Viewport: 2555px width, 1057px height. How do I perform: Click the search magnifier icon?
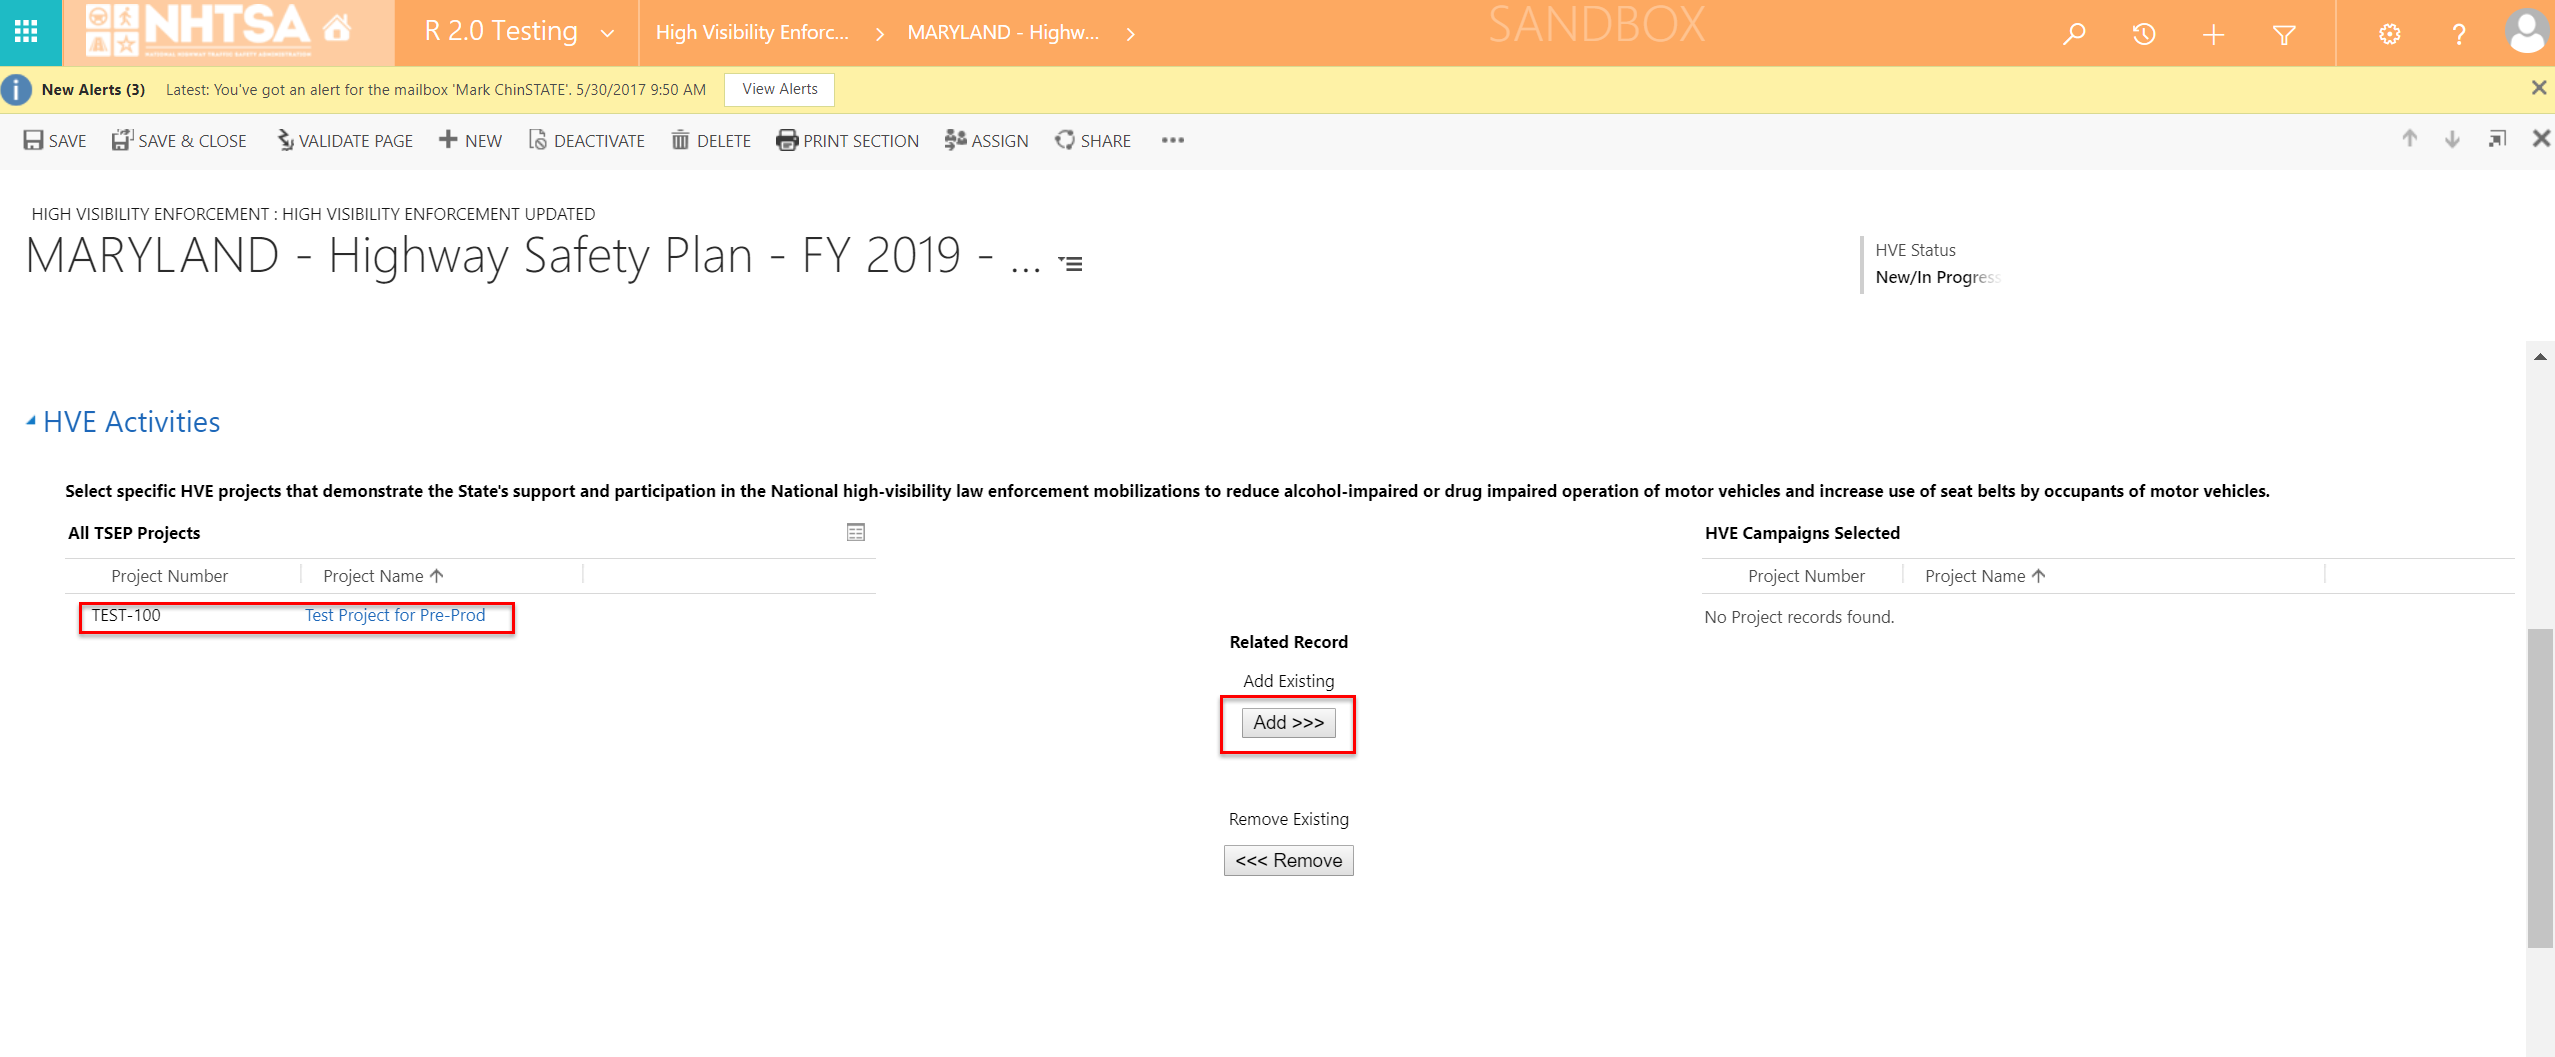[2074, 34]
